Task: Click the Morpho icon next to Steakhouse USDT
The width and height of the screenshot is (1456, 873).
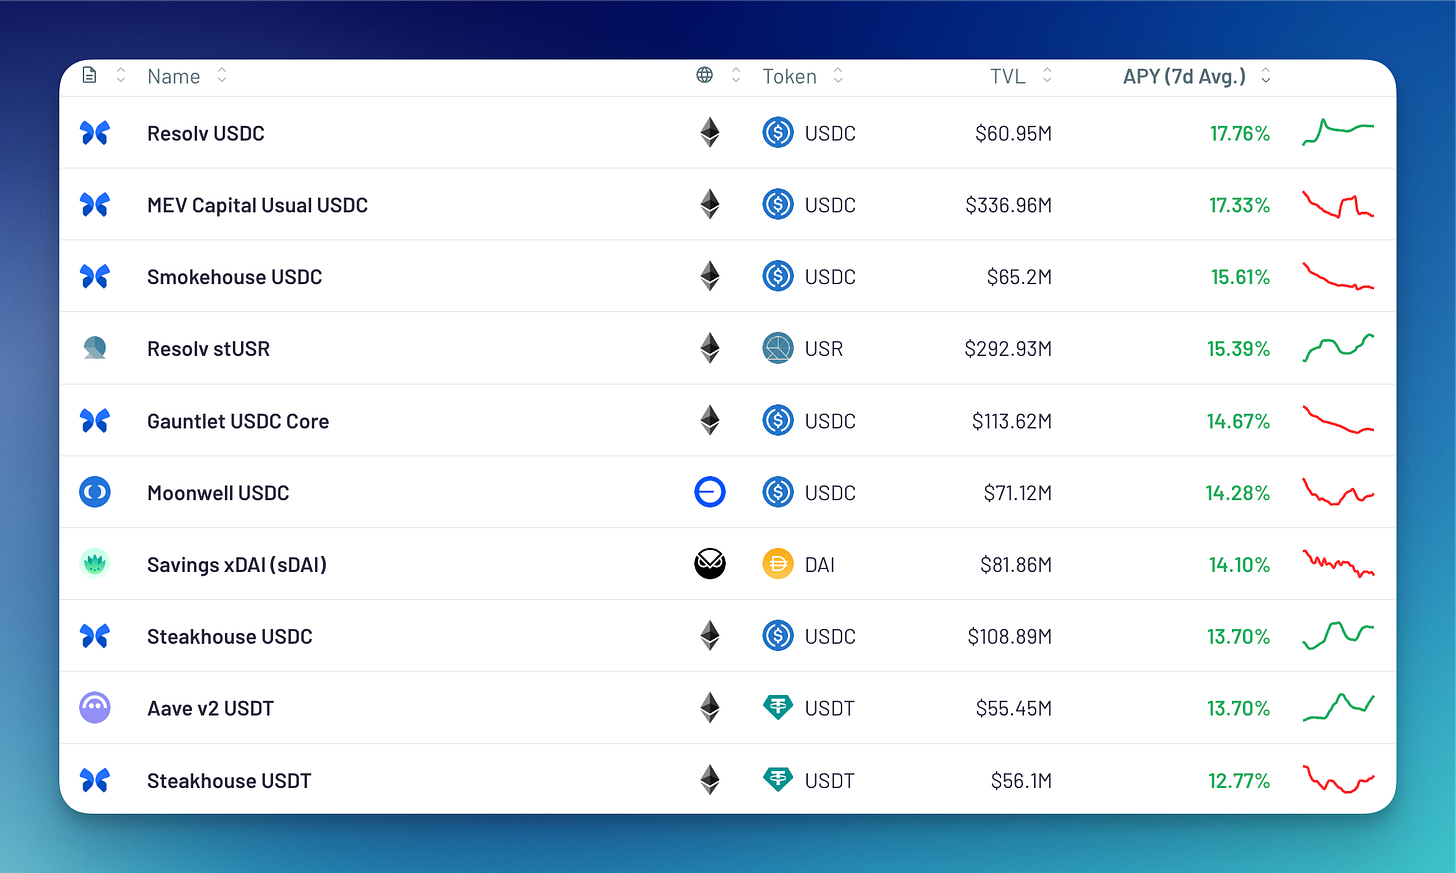Action: [x=95, y=780]
